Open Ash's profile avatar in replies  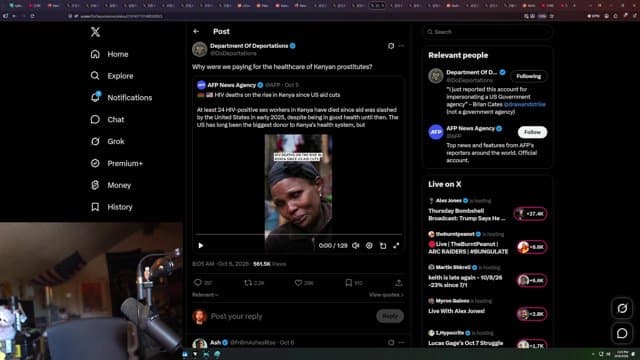coord(200,344)
